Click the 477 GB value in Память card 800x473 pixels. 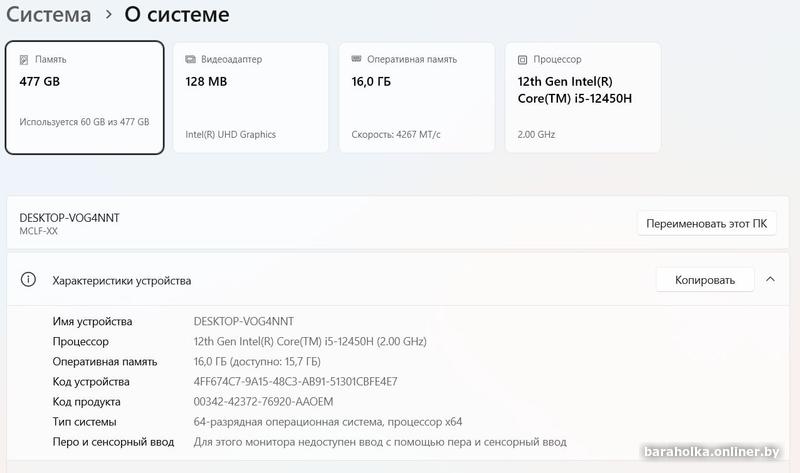pyautogui.click(x=40, y=82)
